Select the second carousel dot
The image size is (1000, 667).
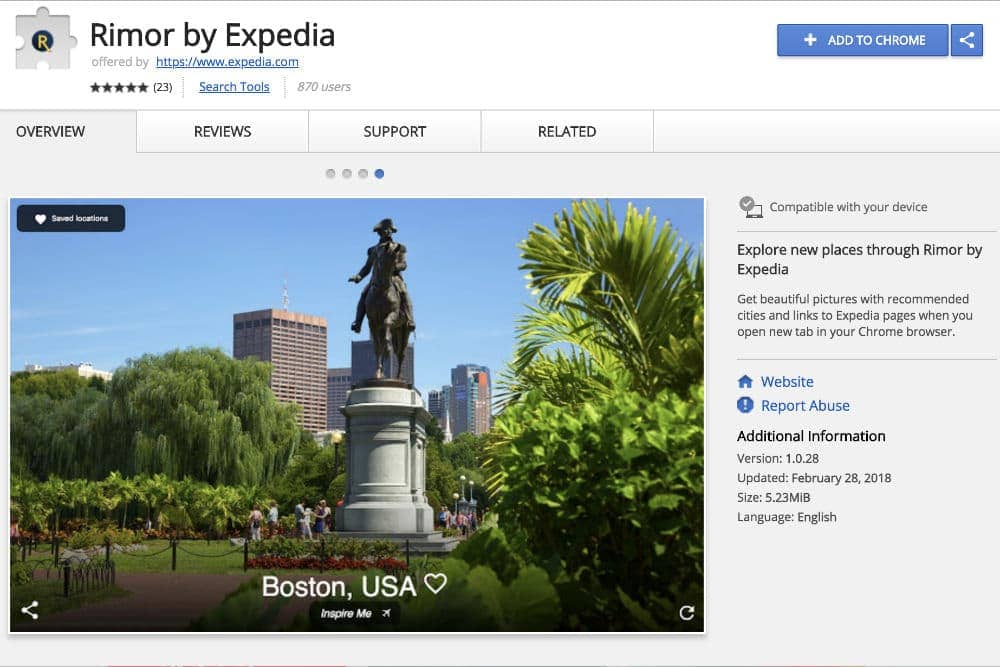tap(347, 173)
